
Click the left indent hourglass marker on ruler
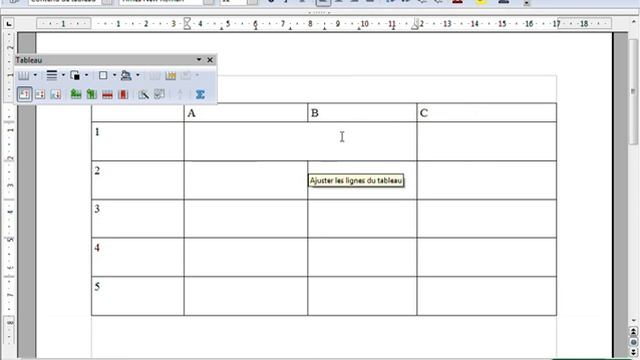[x=187, y=24]
